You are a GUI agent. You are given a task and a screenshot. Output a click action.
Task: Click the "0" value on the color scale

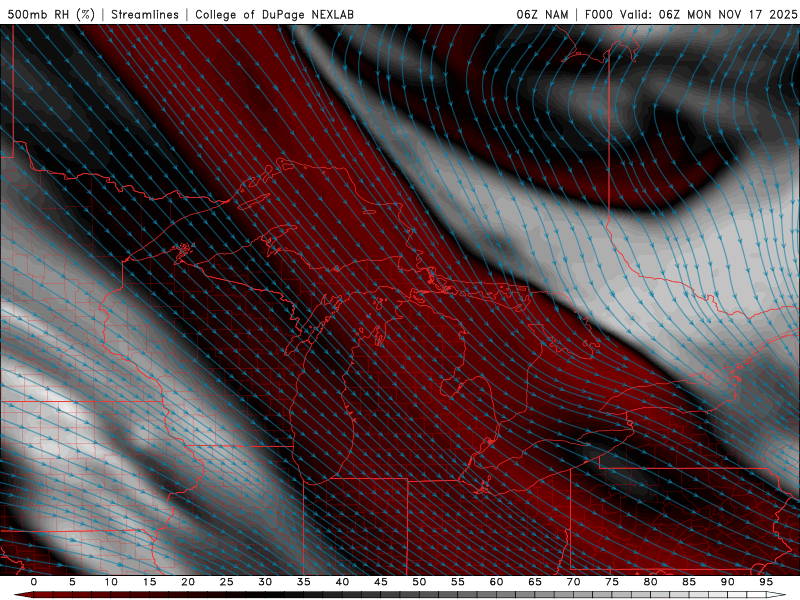point(34,582)
